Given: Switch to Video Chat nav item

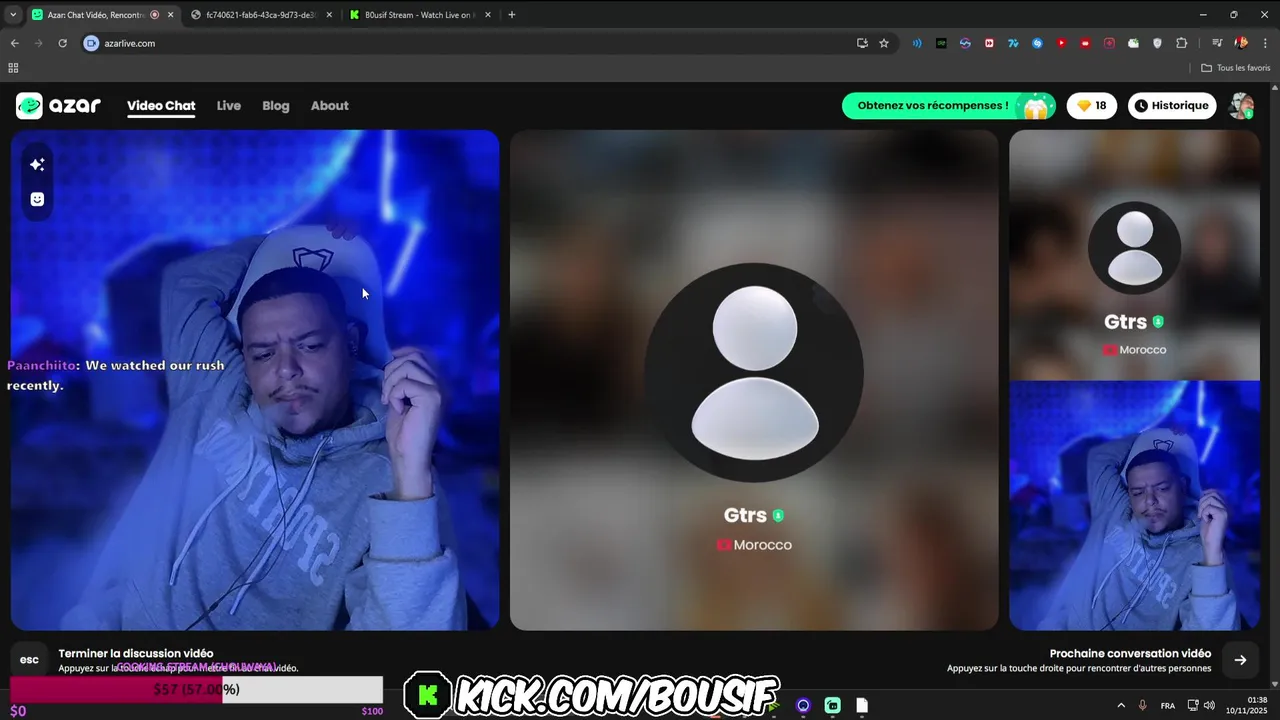Looking at the screenshot, I should click(161, 105).
